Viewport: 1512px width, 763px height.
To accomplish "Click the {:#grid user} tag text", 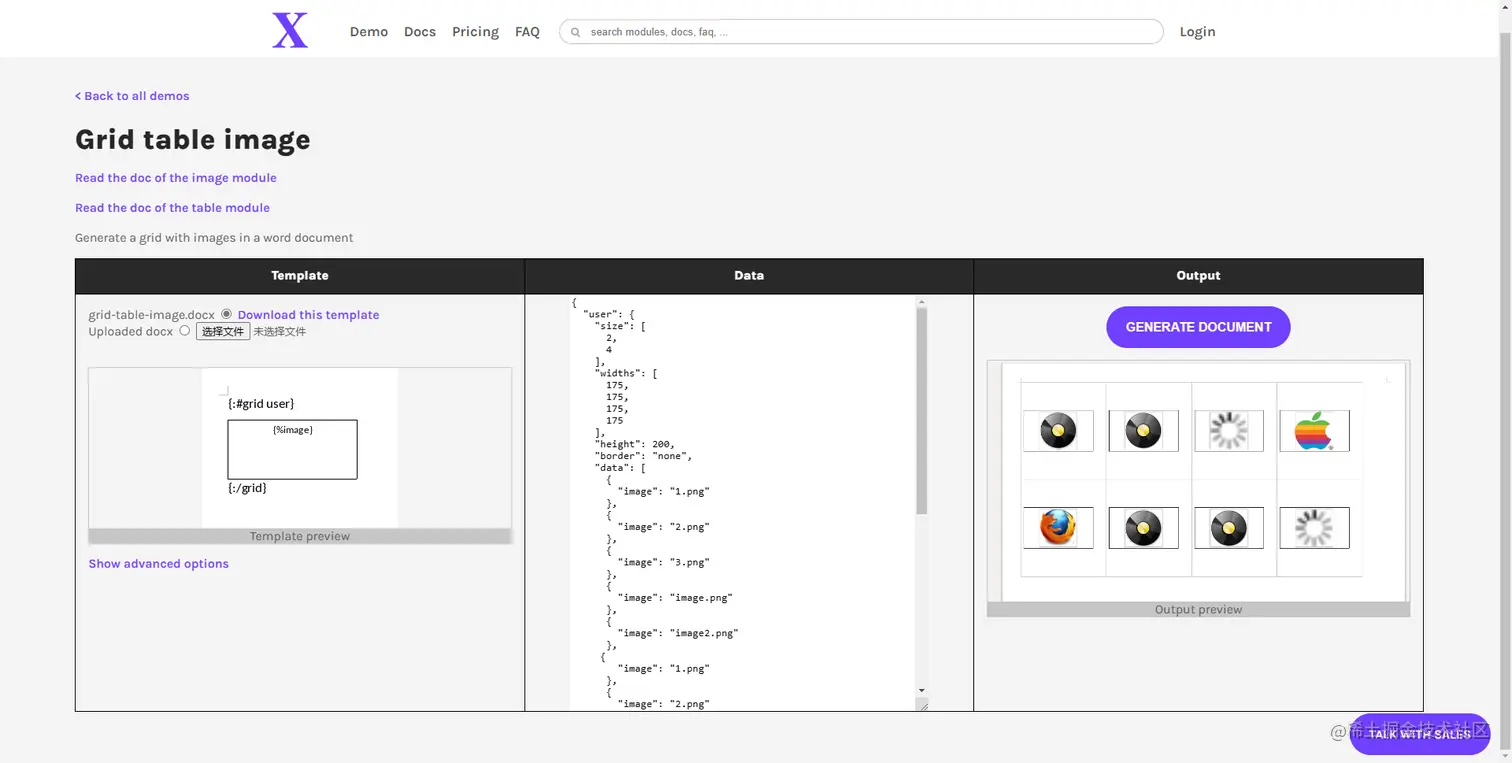I will point(261,404).
